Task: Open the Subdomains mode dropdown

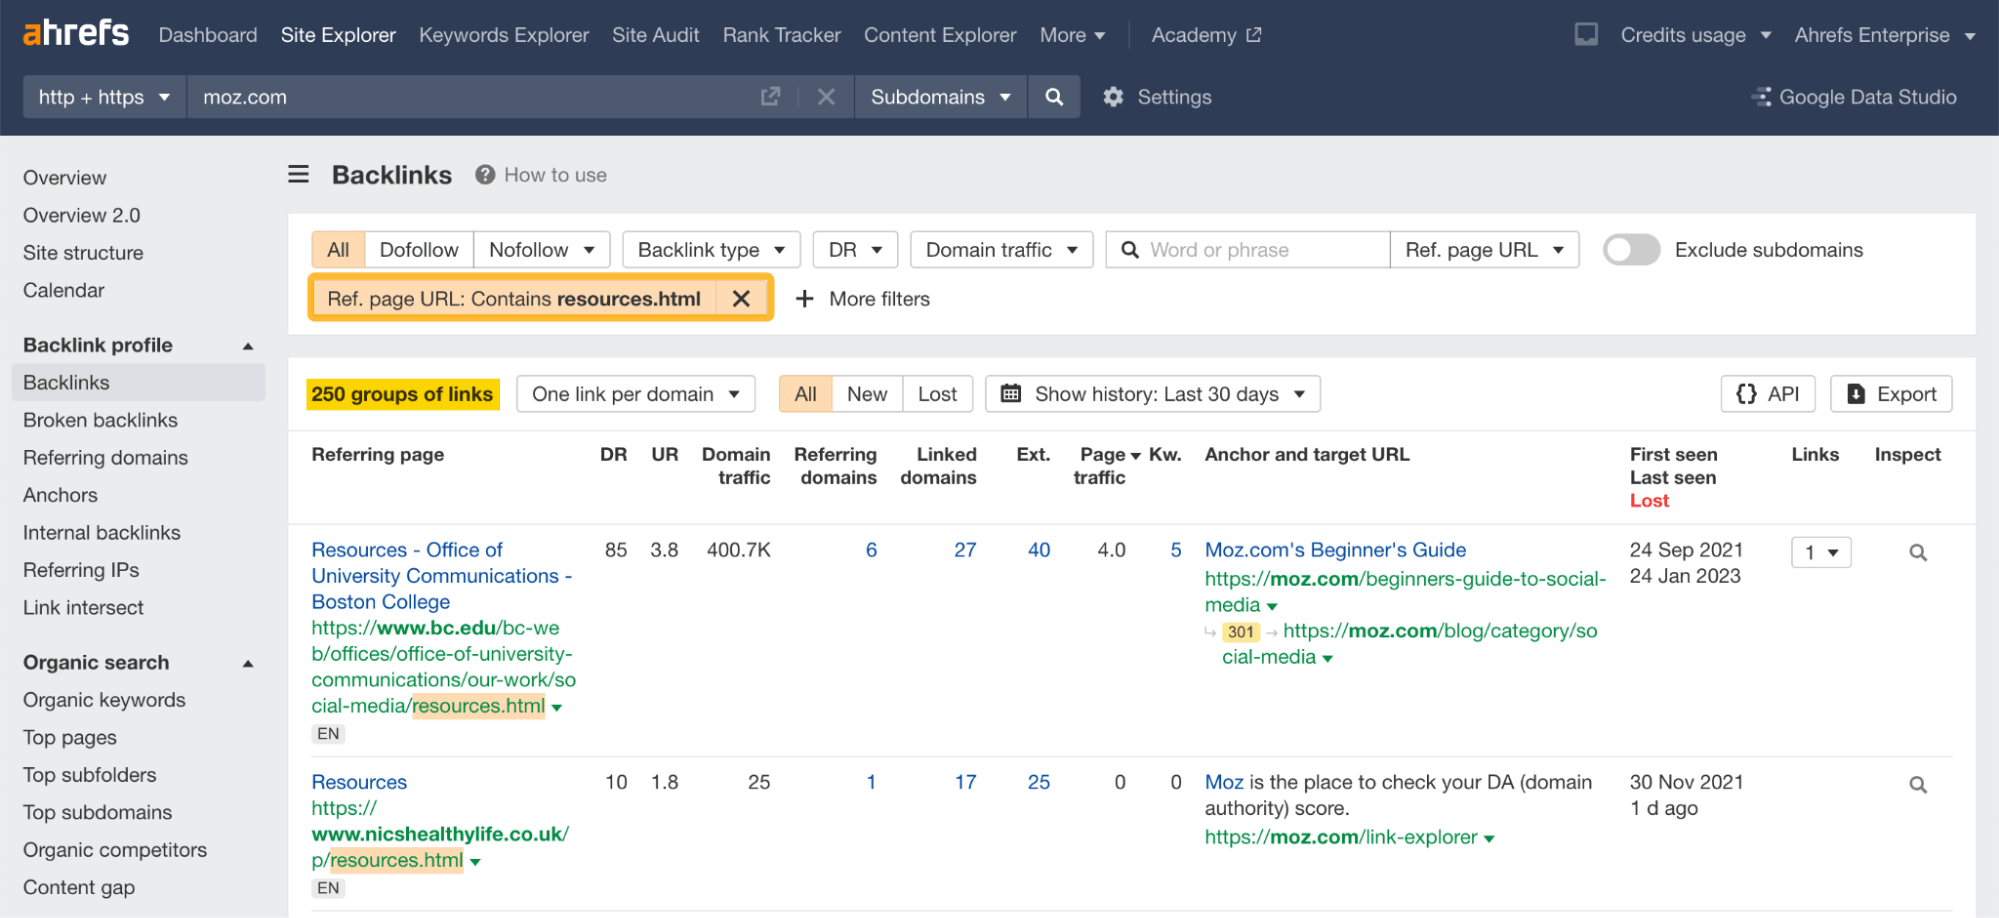Action: [938, 96]
